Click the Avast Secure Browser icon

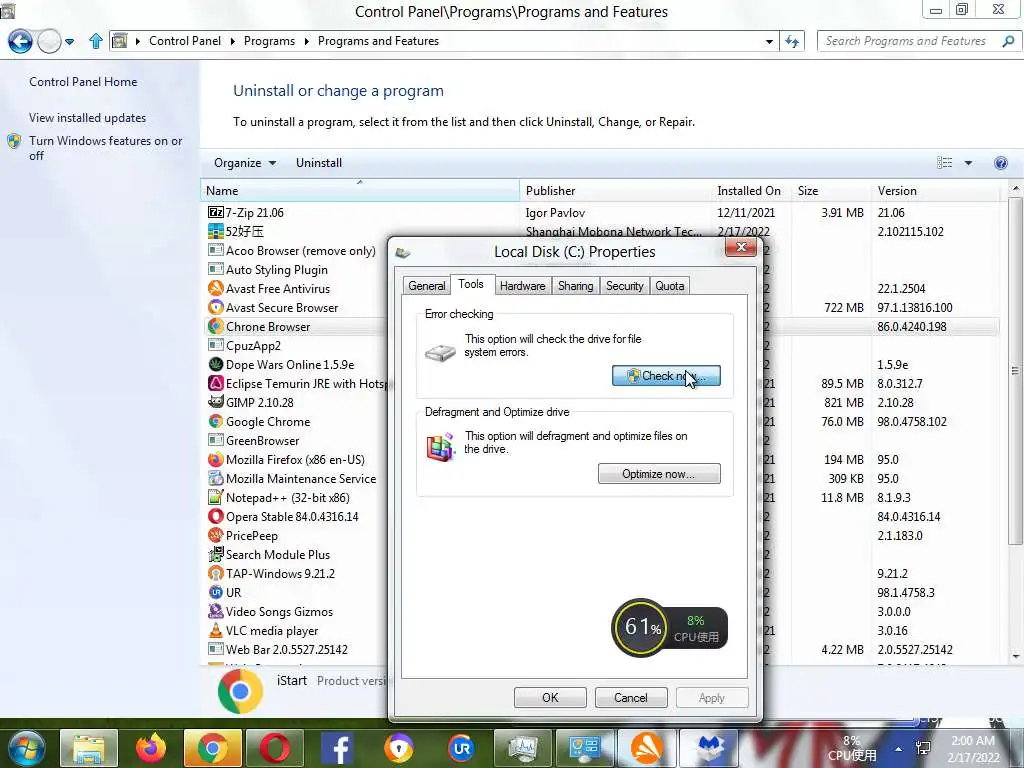point(215,307)
